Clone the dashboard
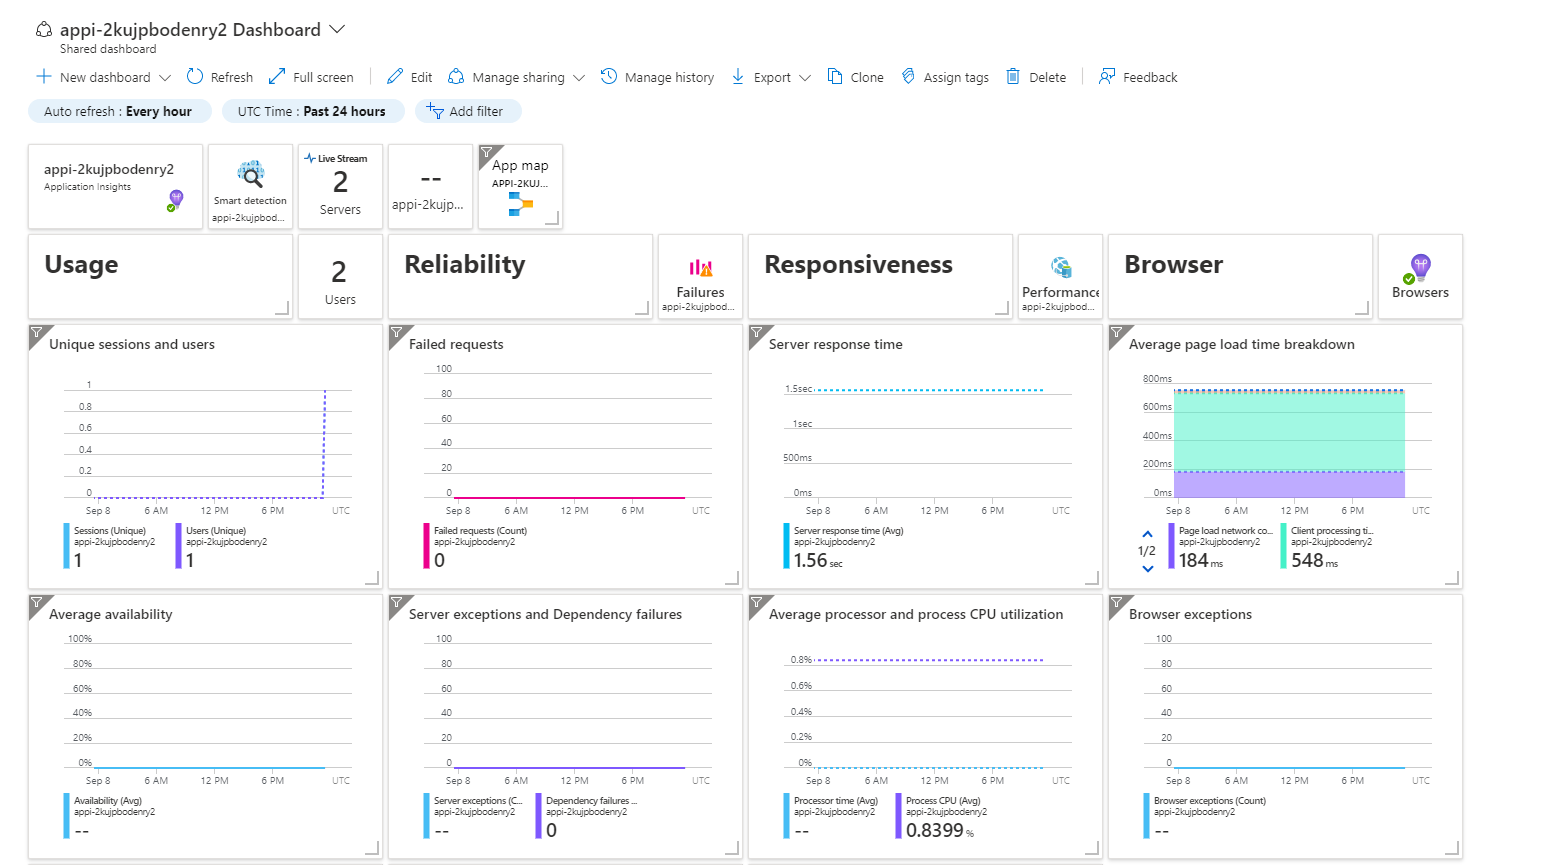The image size is (1553, 865). (x=855, y=77)
